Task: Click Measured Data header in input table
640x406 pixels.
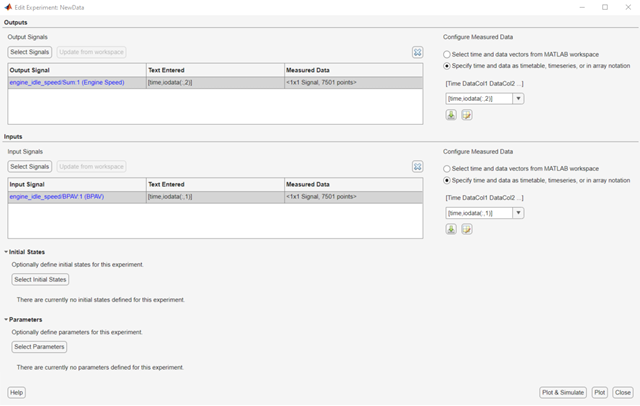Action: point(353,184)
